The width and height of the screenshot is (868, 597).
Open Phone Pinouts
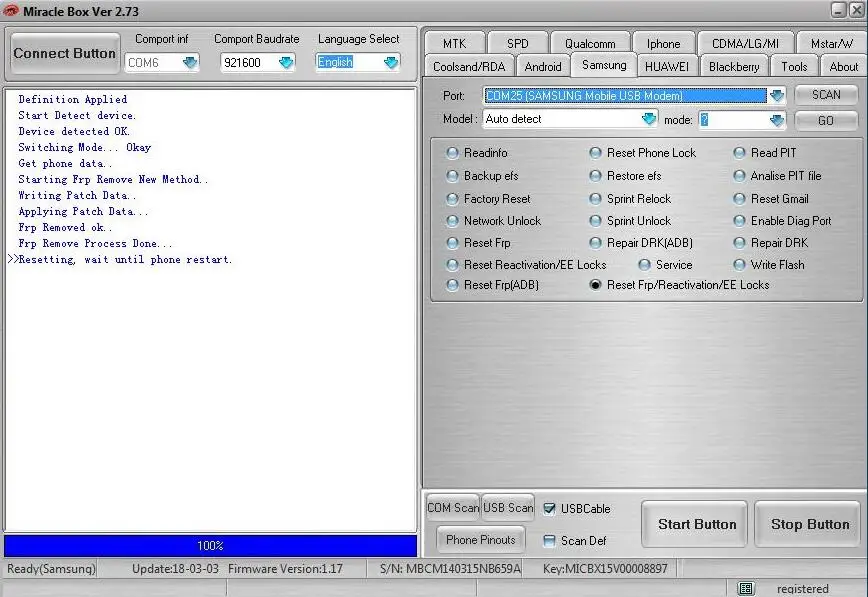coord(480,539)
